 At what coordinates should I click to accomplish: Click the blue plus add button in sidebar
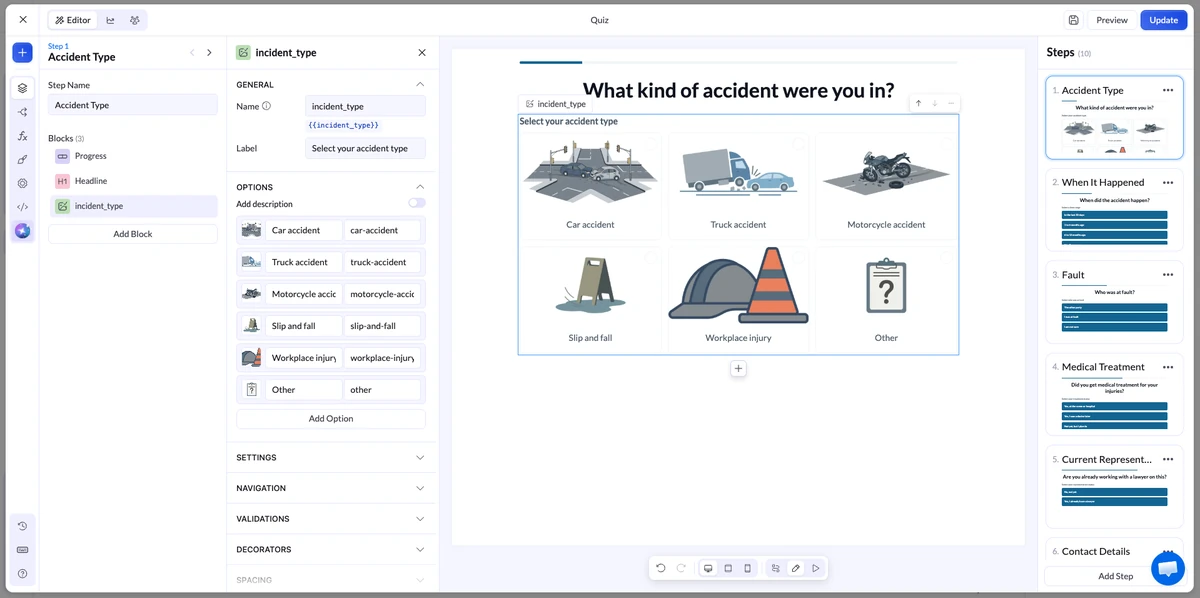click(22, 53)
